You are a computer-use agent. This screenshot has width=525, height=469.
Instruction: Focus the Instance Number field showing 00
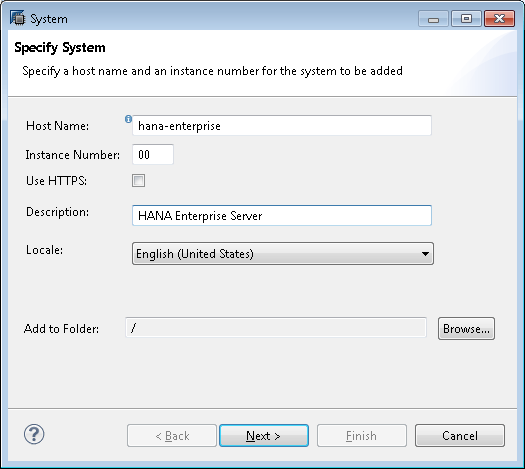click(153, 154)
